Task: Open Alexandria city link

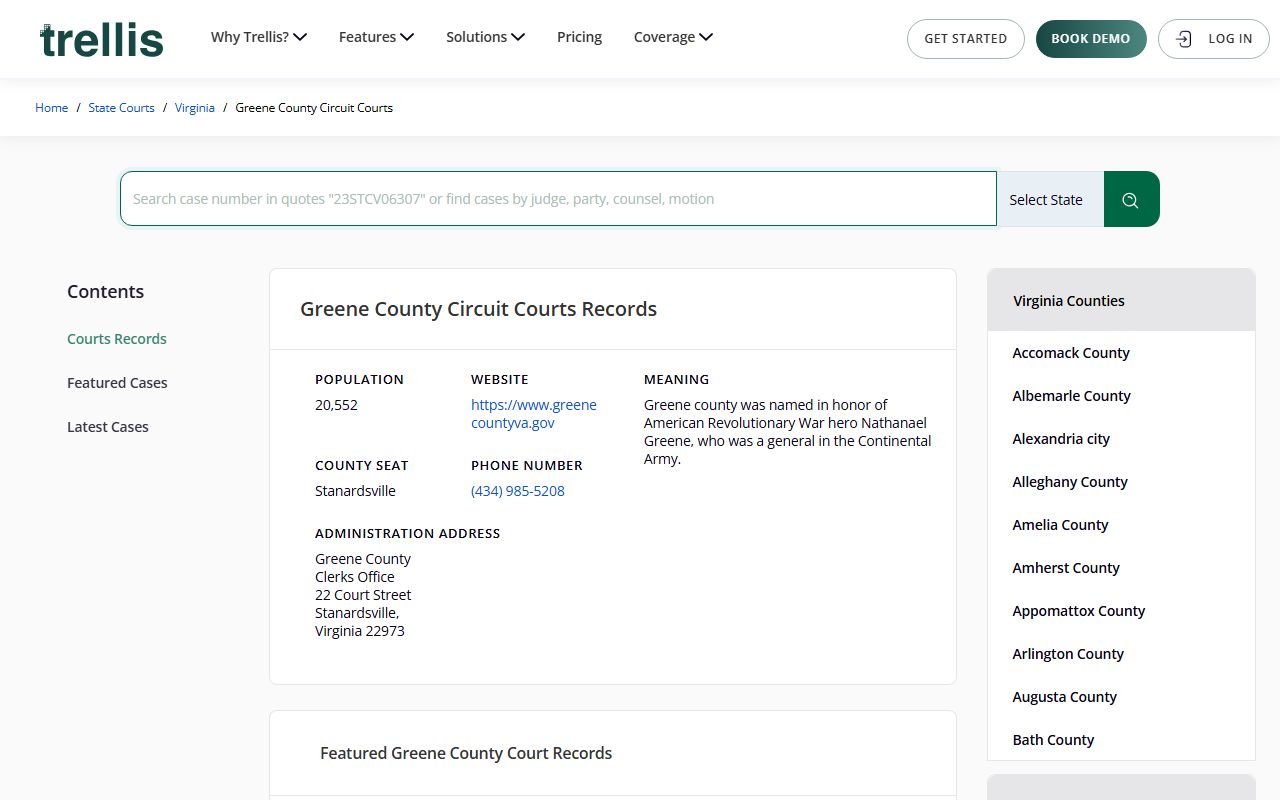Action: (1061, 439)
